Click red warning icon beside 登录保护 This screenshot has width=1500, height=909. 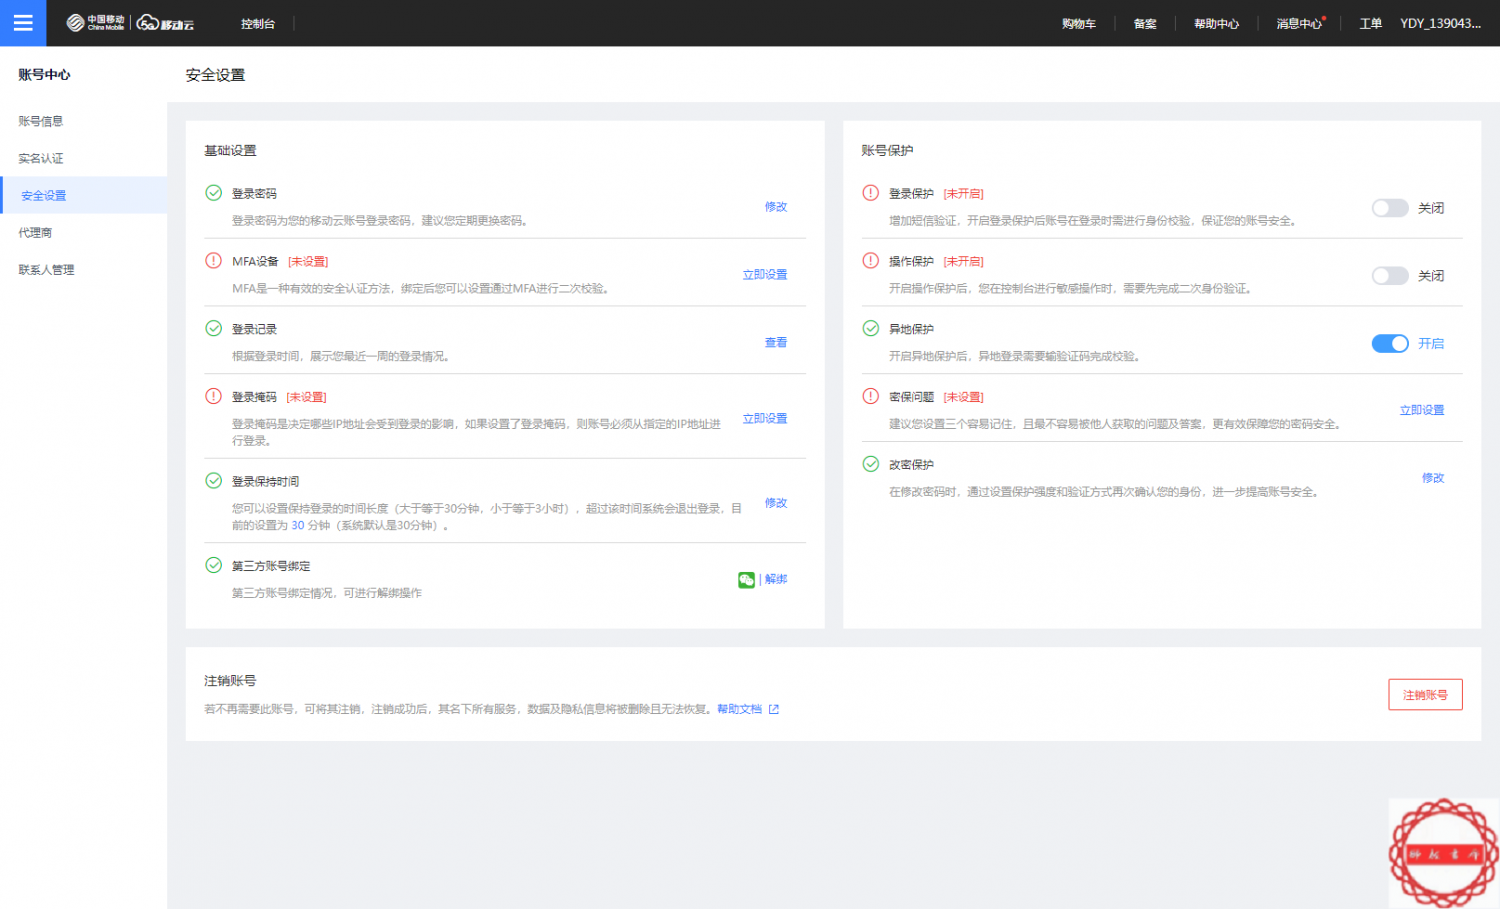tap(870, 193)
